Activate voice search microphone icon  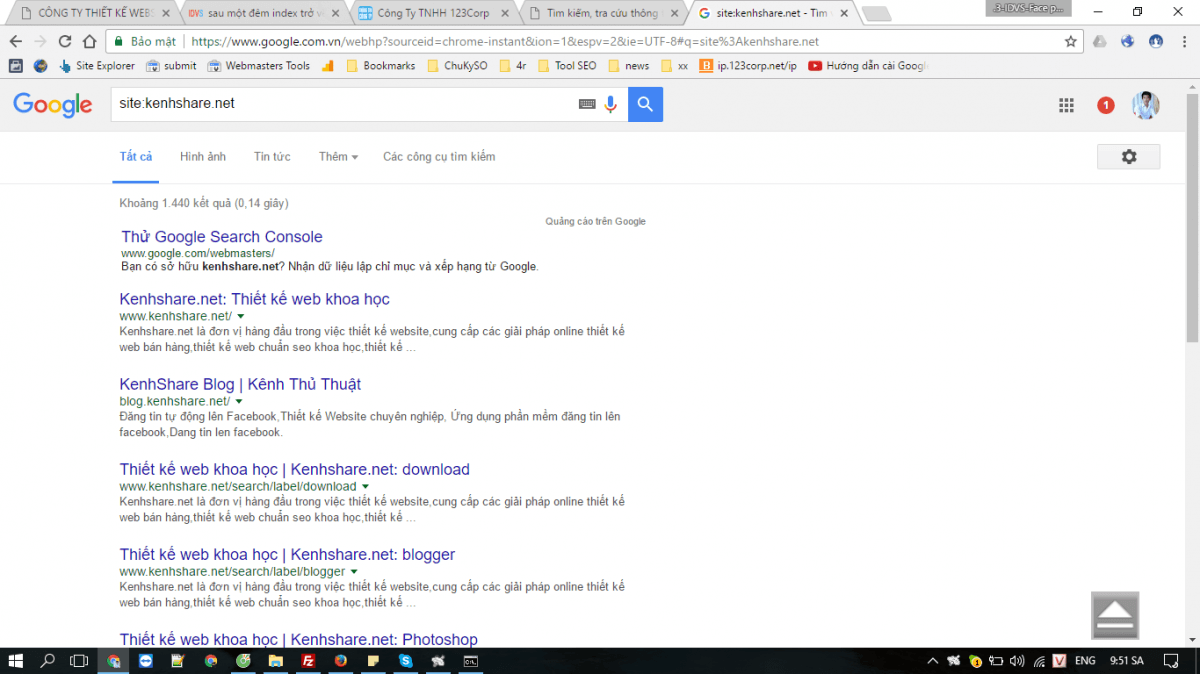click(x=611, y=104)
